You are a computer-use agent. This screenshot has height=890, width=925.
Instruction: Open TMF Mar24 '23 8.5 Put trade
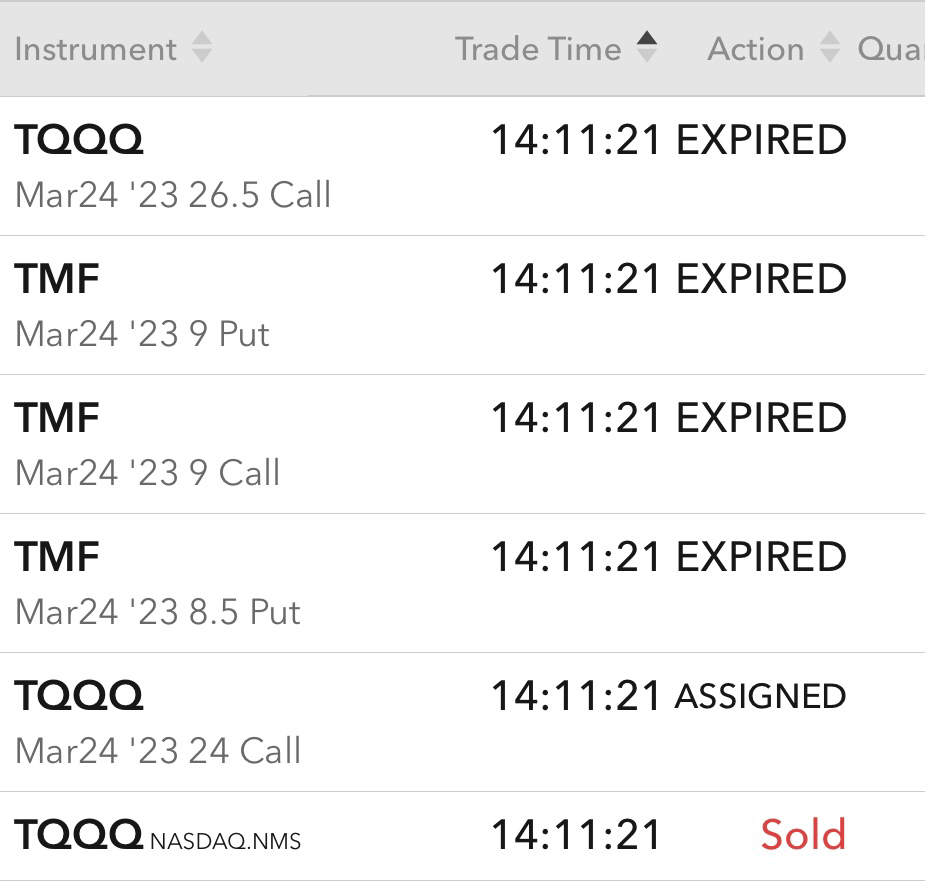pos(462,584)
